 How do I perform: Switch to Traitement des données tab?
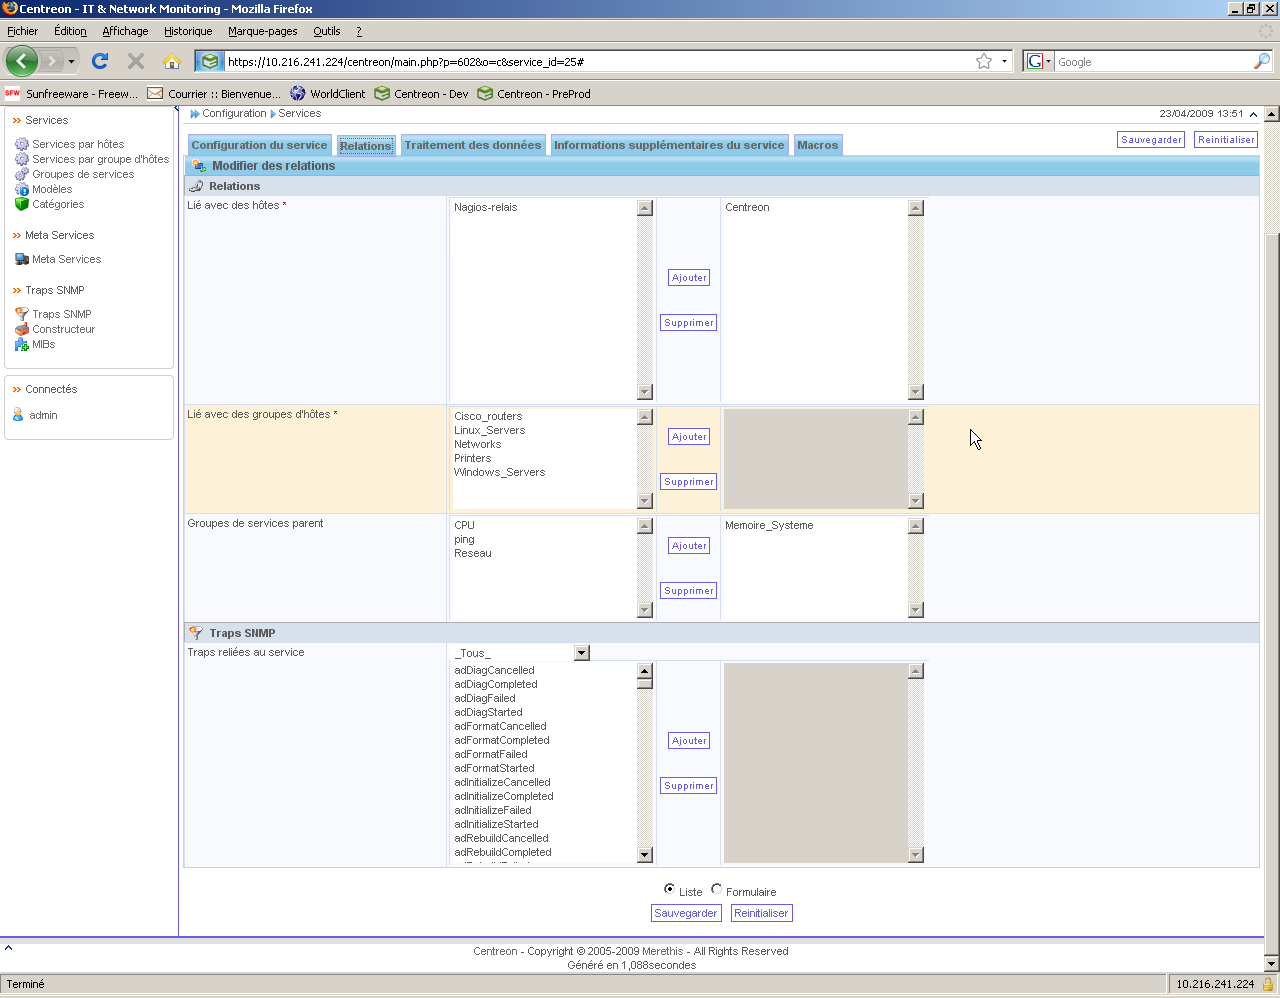pyautogui.click(x=472, y=145)
